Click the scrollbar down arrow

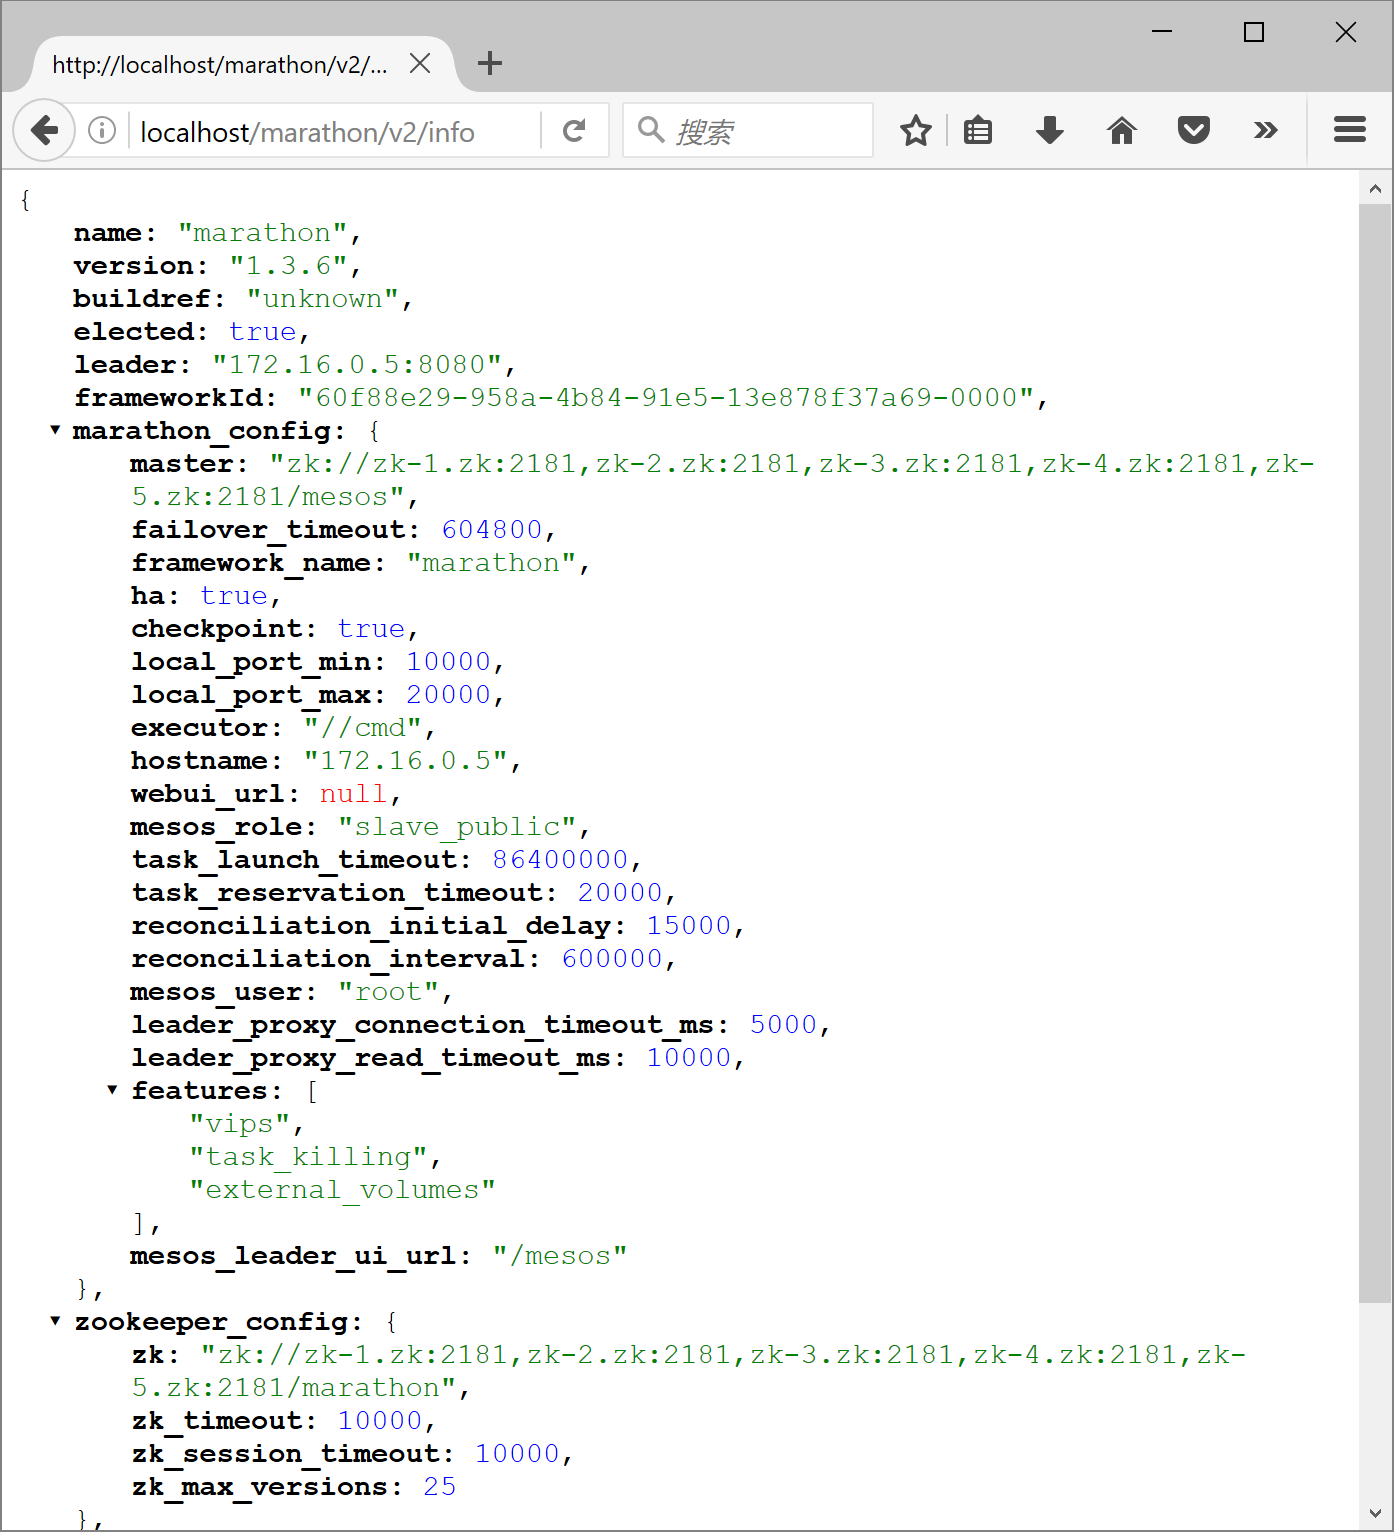coord(1375,1513)
